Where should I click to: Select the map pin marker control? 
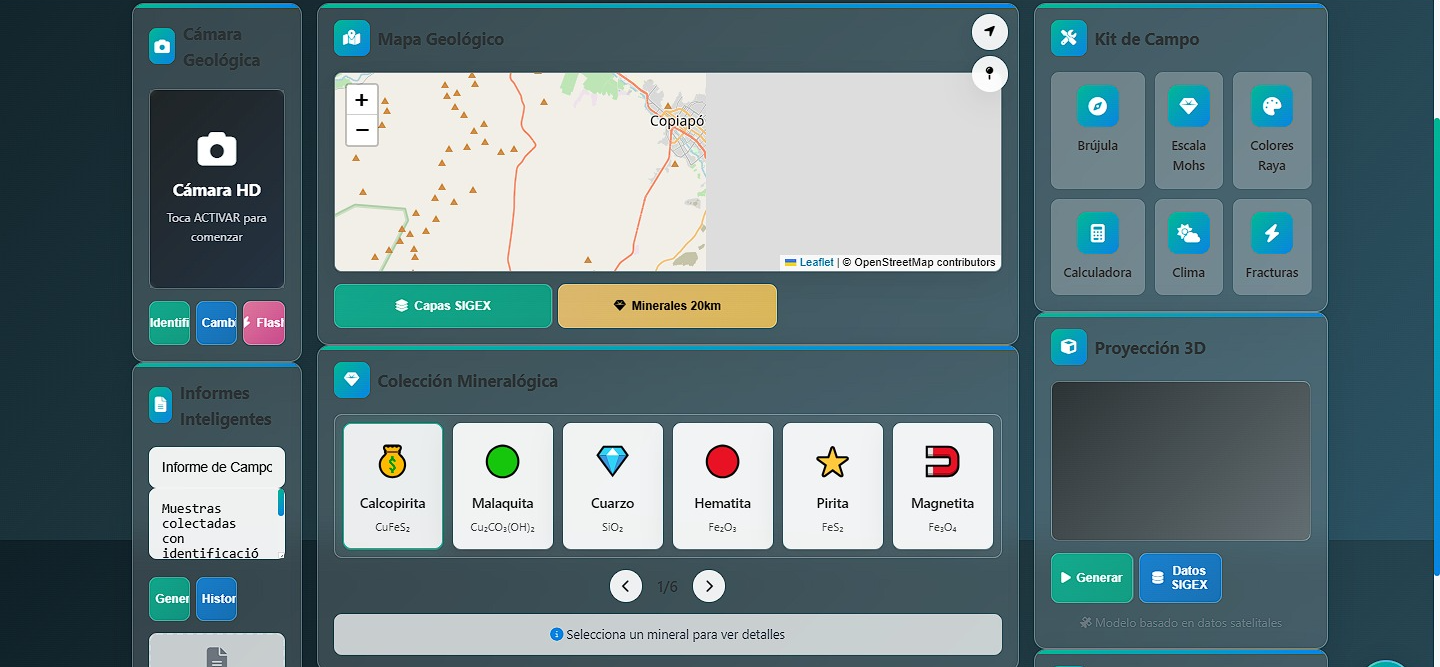tap(989, 73)
